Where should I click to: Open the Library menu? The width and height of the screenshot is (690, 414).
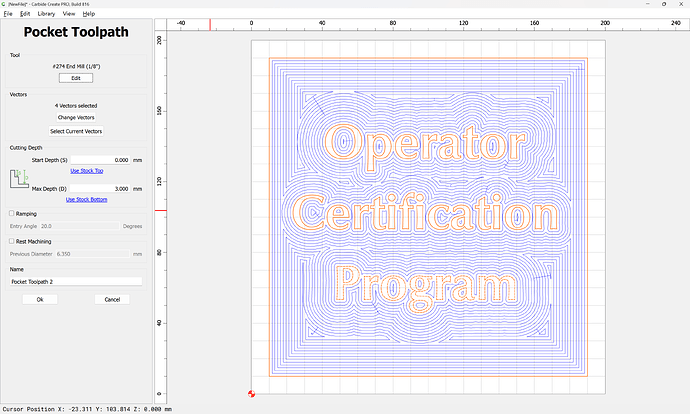point(46,14)
